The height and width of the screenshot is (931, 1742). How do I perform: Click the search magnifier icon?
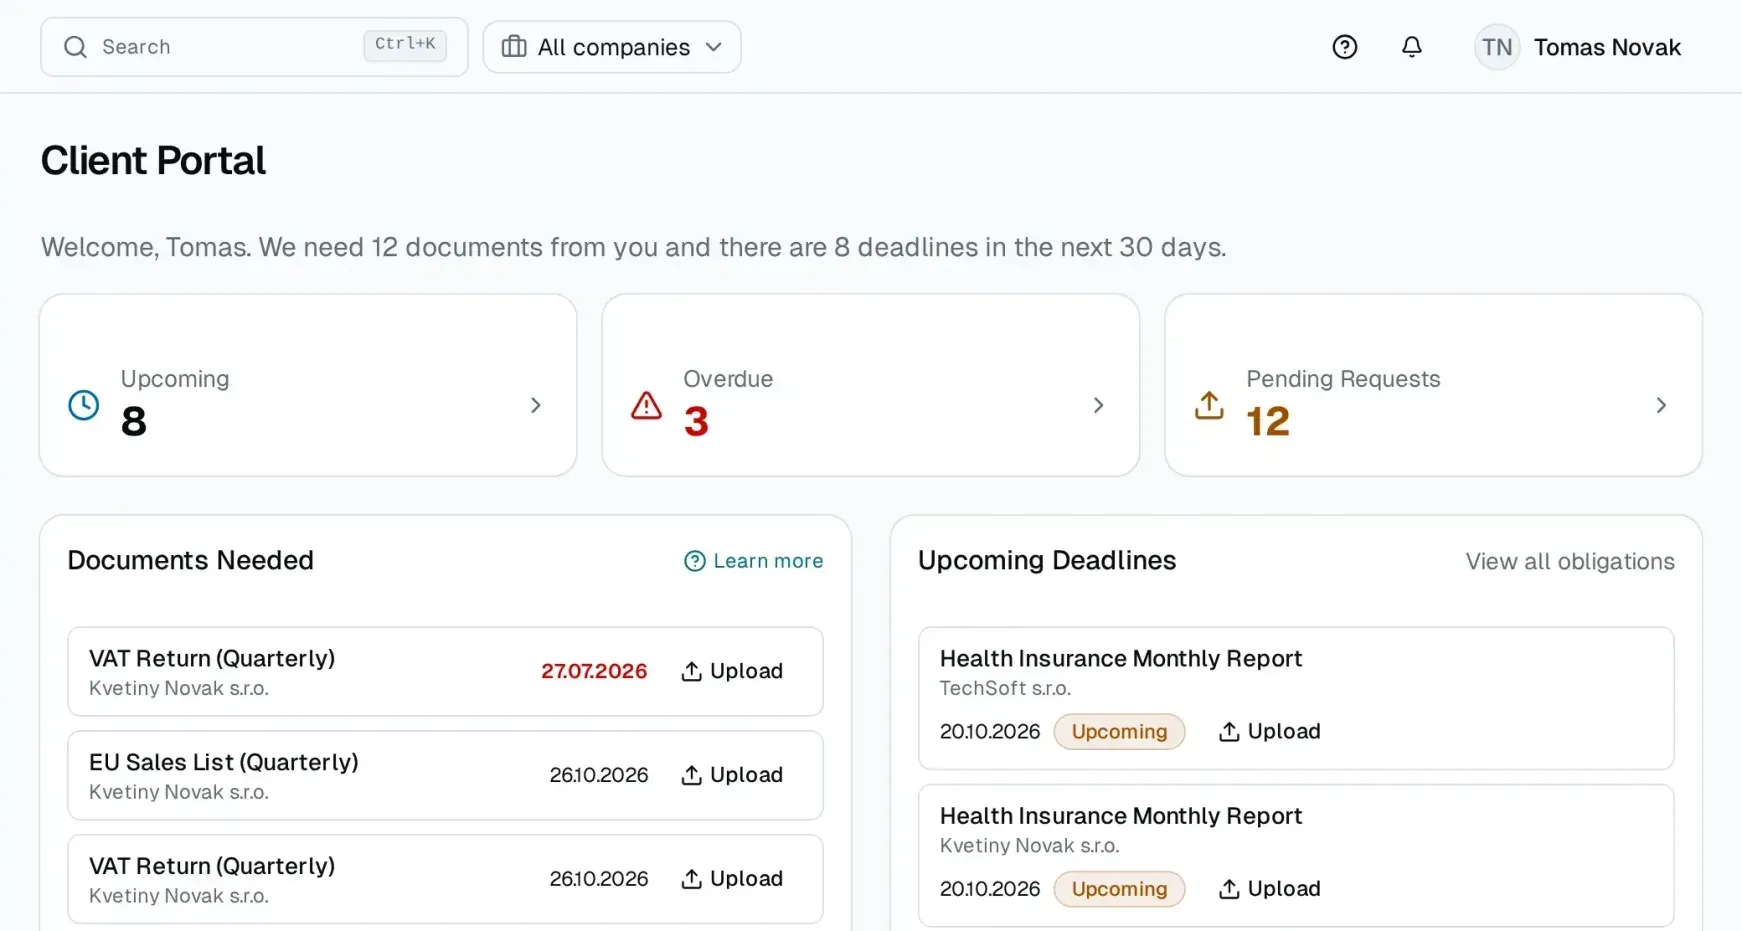click(75, 47)
